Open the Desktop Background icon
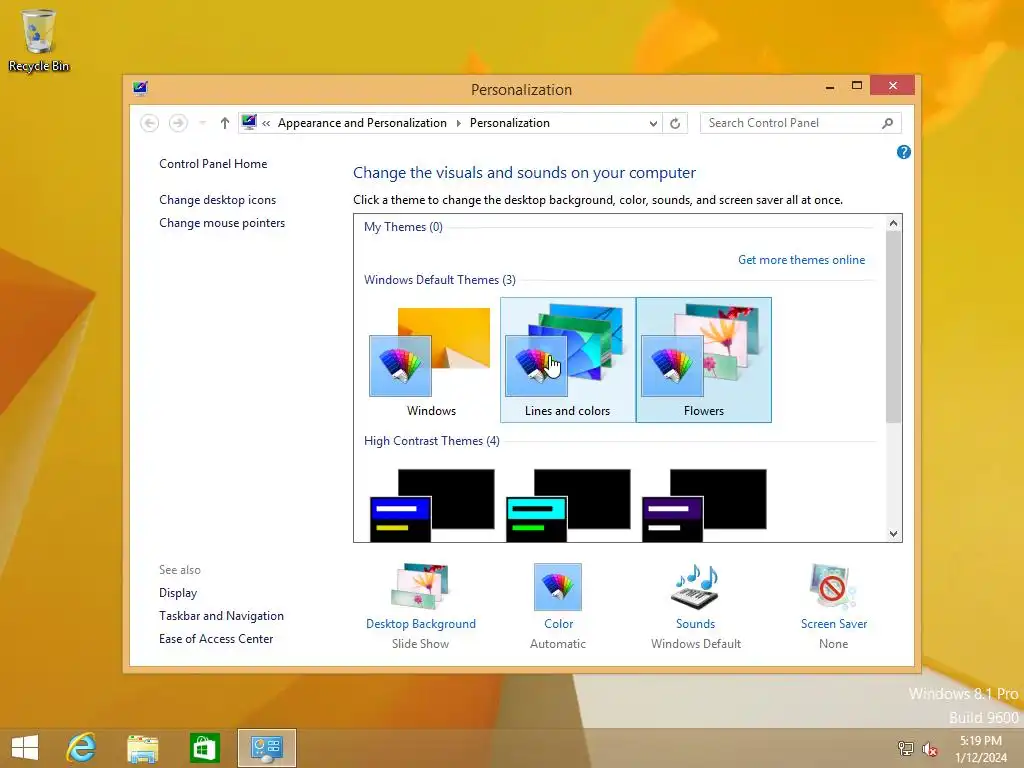Screen dimensions: 1024x768 tap(421, 586)
